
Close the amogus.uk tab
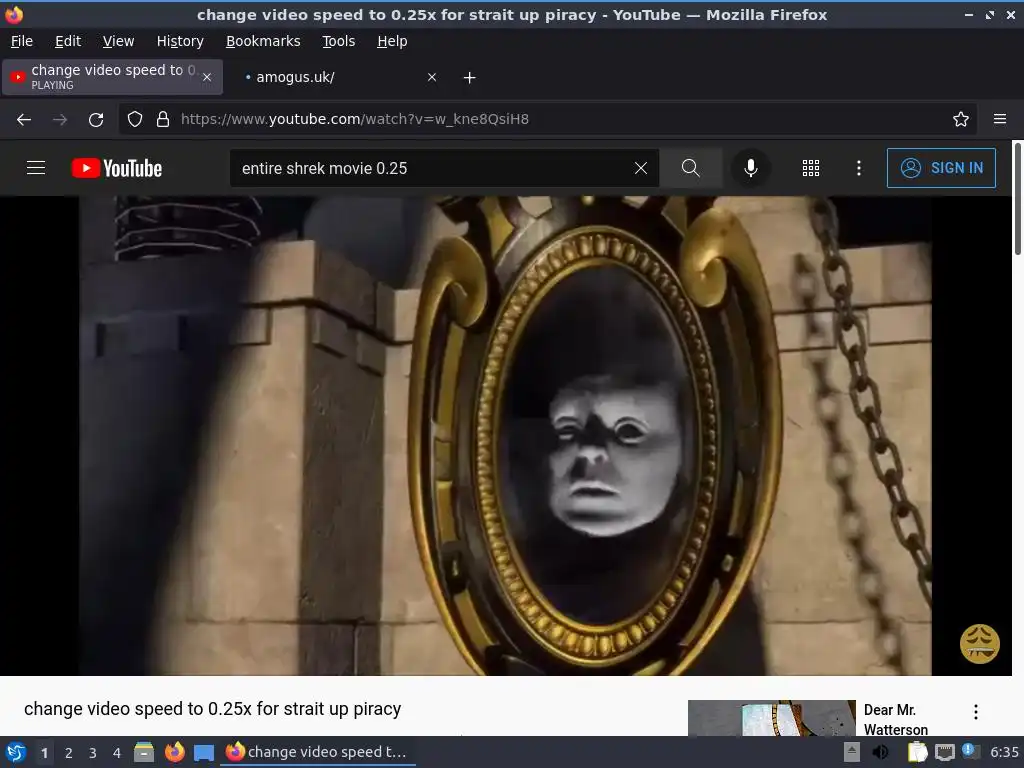click(432, 77)
